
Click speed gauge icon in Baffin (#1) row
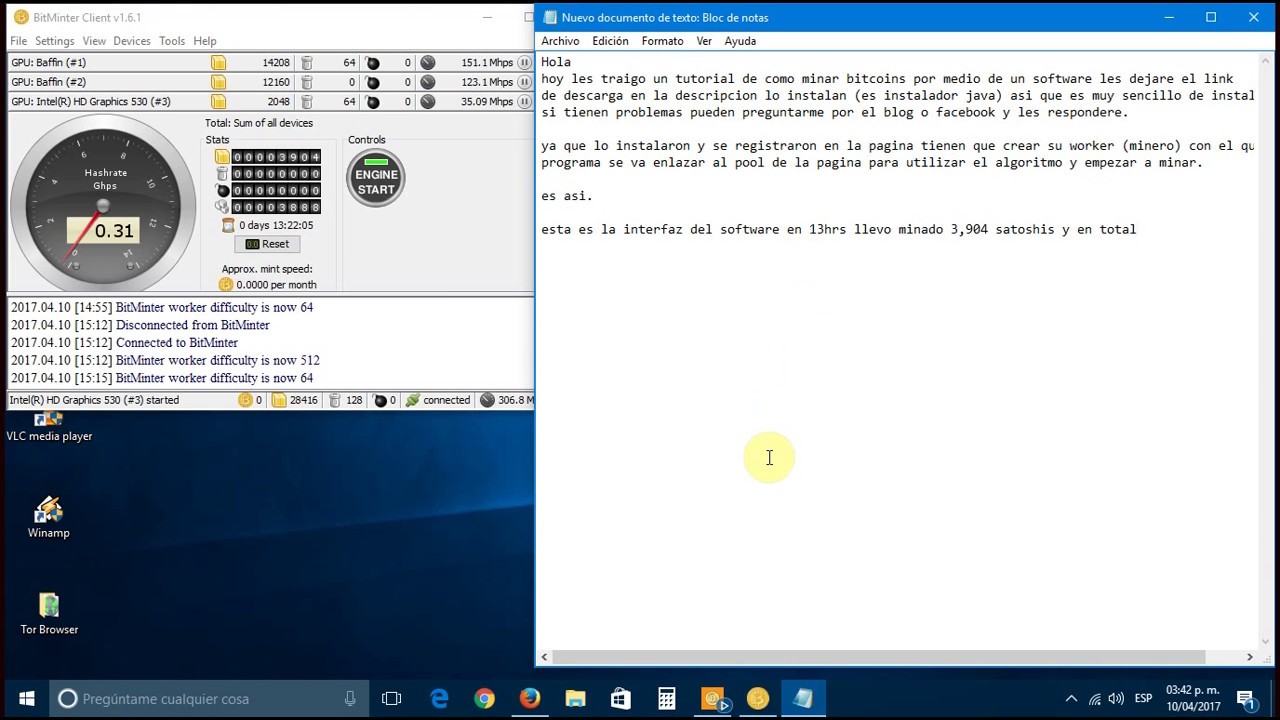click(427, 63)
